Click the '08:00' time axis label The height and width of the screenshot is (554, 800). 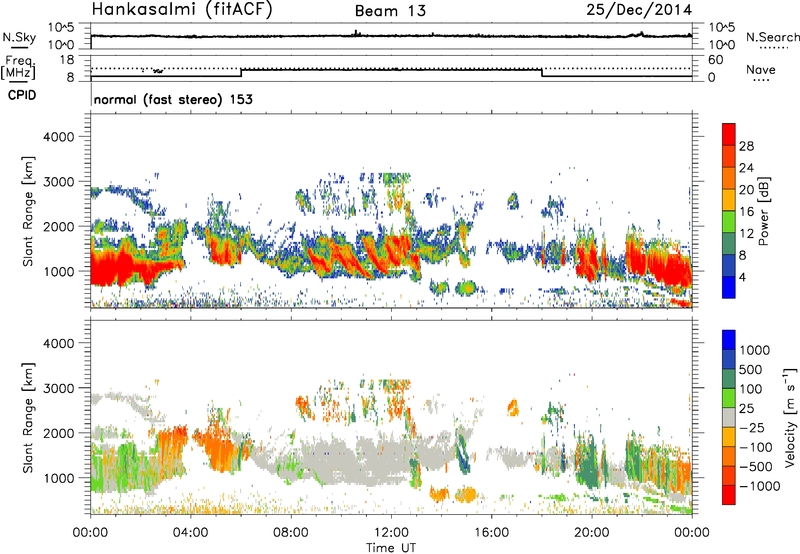291,533
